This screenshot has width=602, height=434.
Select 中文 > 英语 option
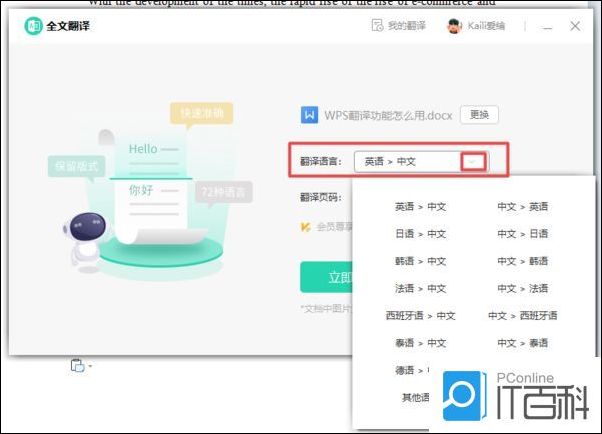(x=522, y=207)
